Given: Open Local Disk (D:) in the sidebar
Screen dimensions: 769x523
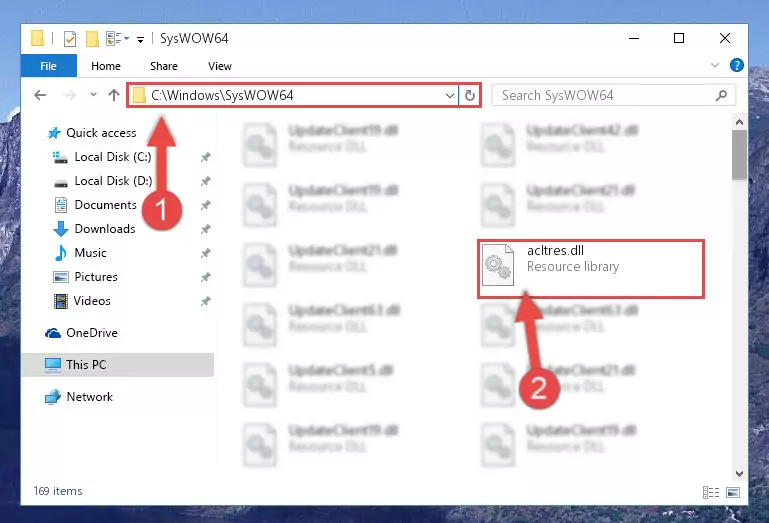Looking at the screenshot, I should coord(102,181).
